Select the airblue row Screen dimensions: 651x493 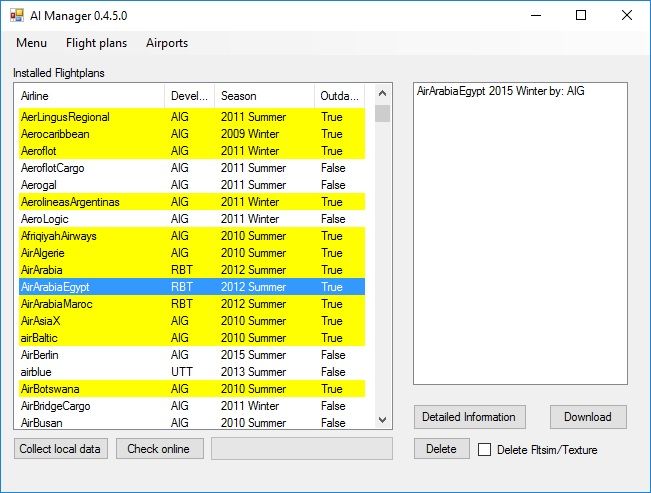click(x=192, y=372)
